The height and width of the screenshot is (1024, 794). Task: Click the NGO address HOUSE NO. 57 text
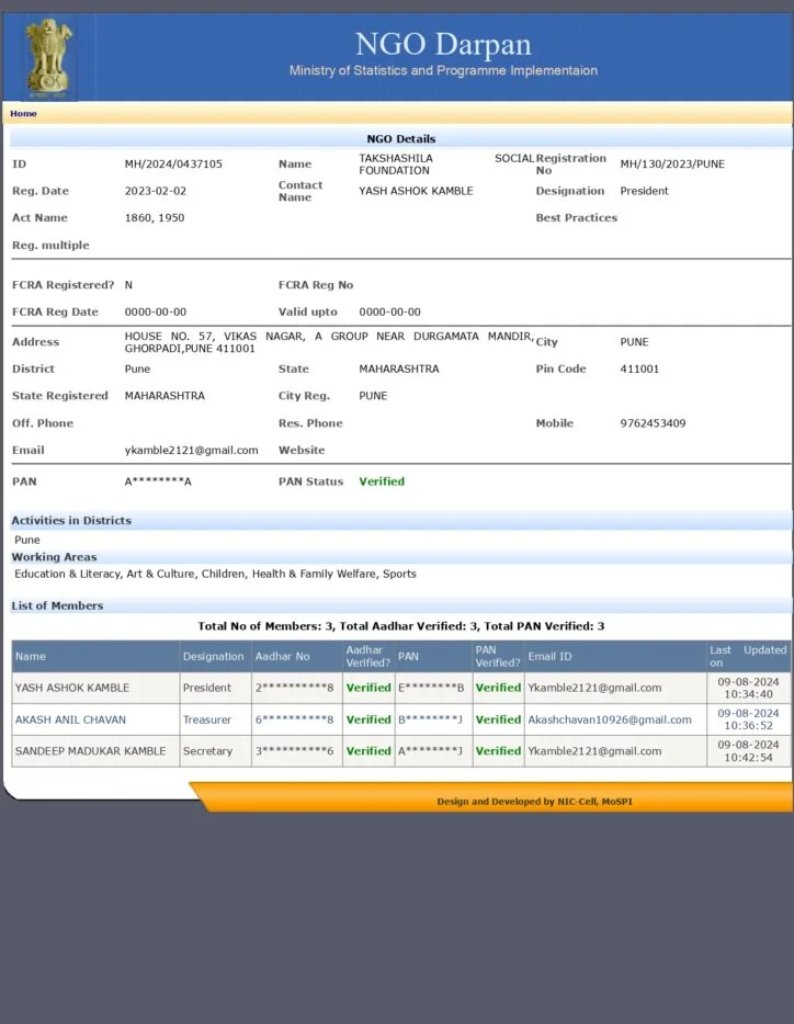coord(328,342)
